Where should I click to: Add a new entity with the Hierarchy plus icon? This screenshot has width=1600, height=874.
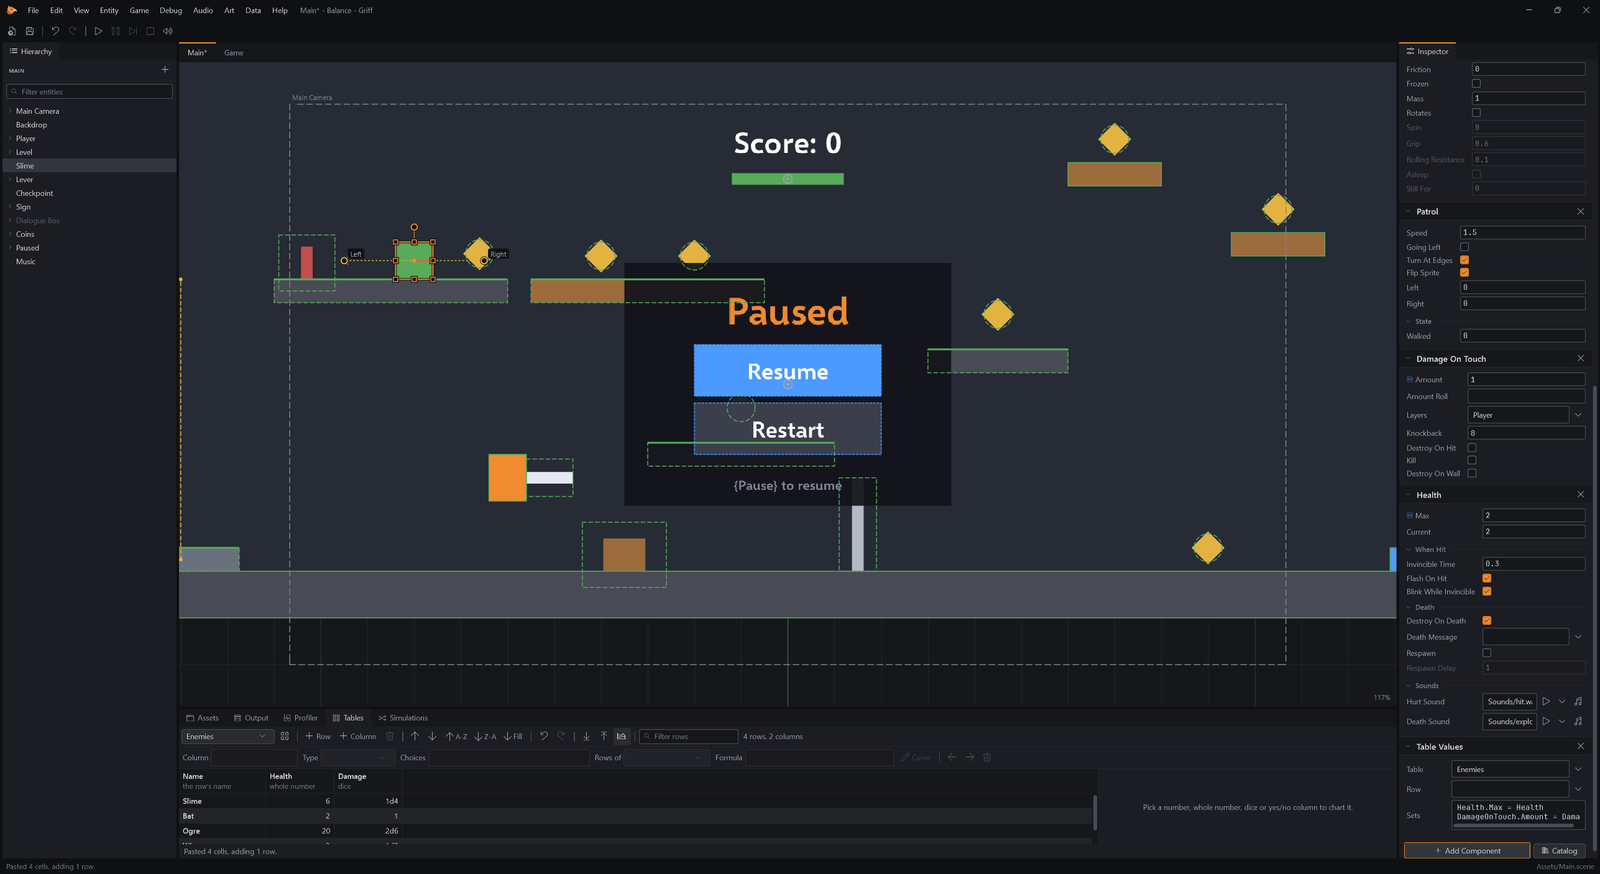165,70
